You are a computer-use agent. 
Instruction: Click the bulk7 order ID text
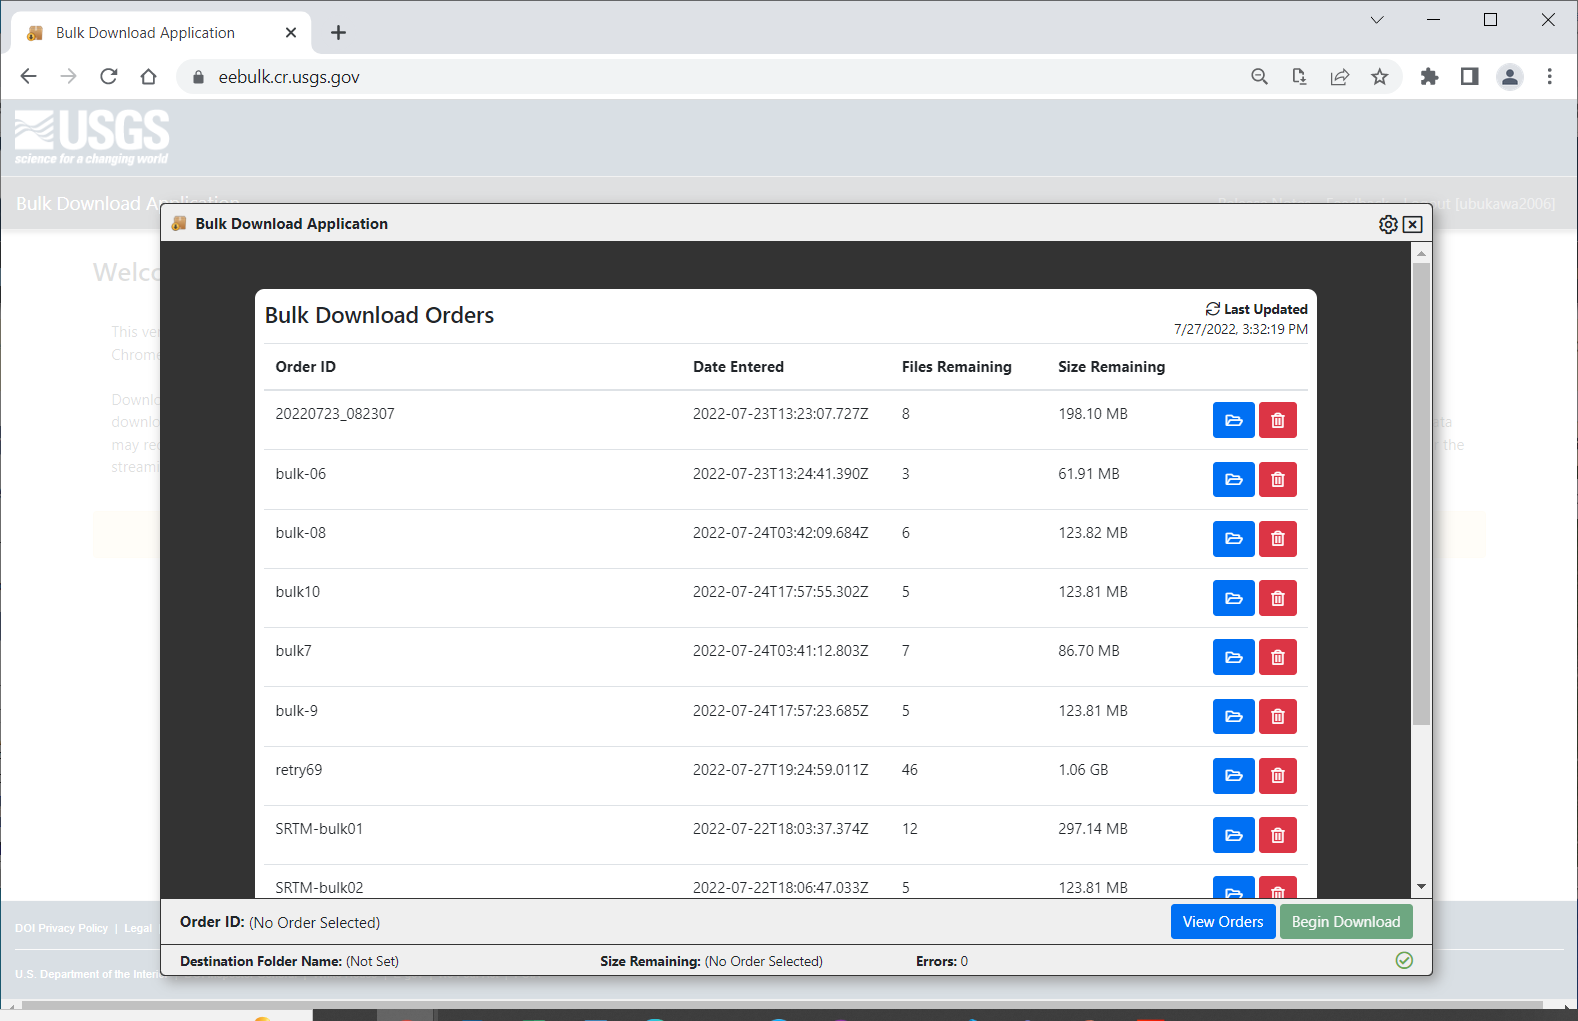[x=293, y=651]
